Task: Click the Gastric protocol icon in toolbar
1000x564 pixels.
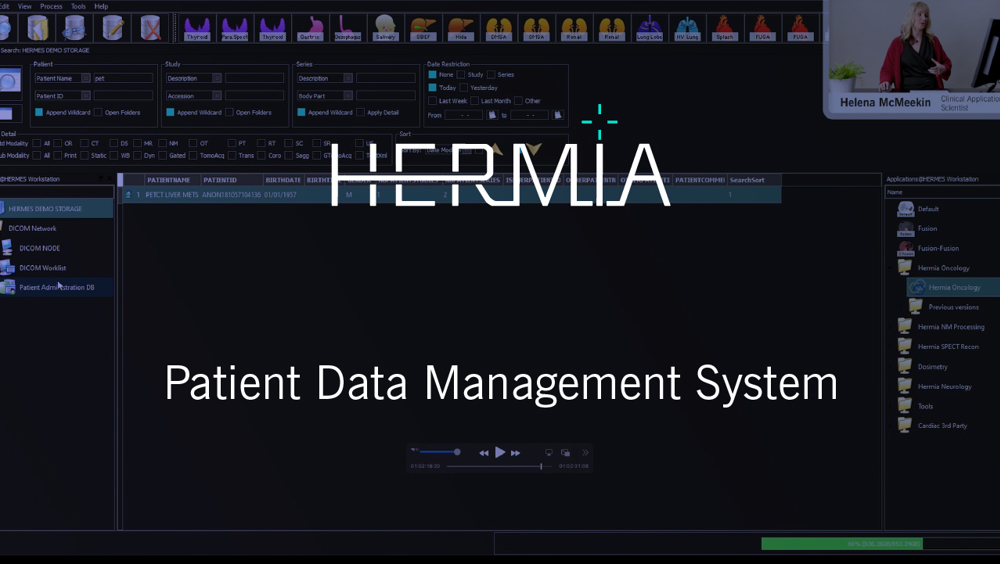Action: coord(310,27)
